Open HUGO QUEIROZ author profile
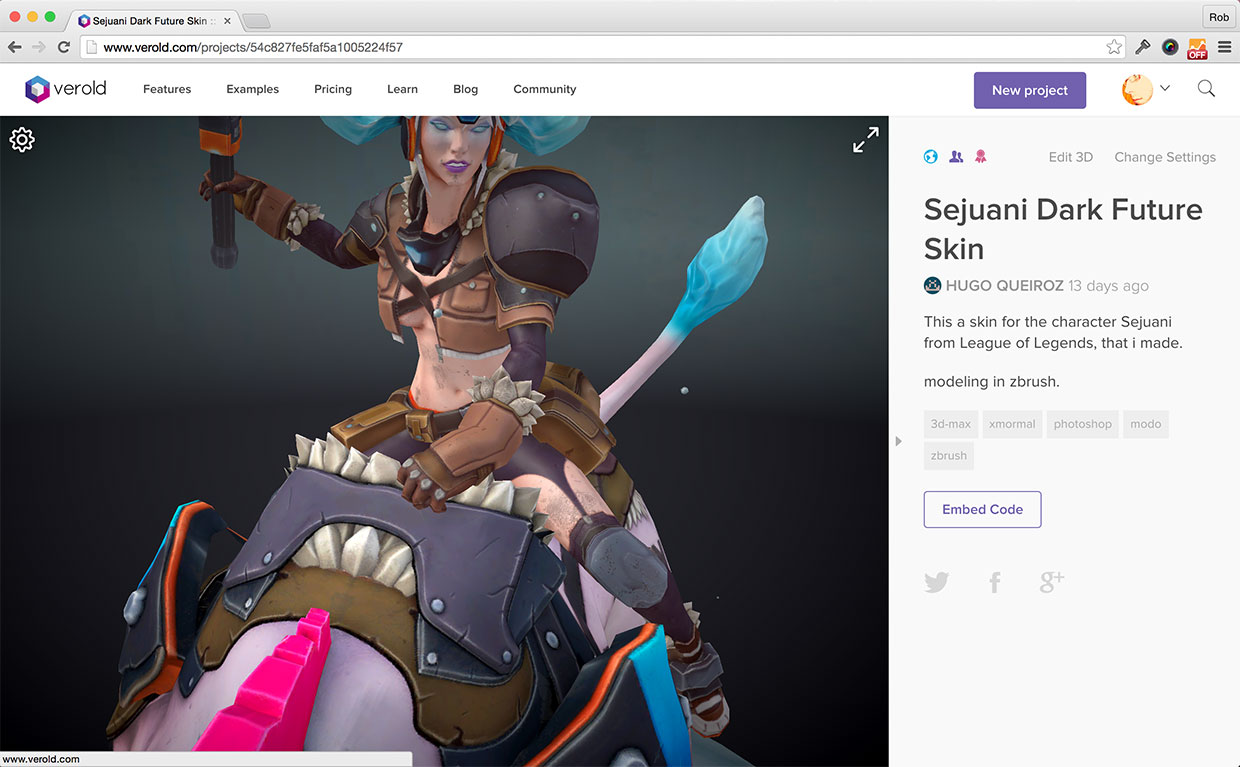The height and width of the screenshot is (767, 1240). click(1005, 286)
